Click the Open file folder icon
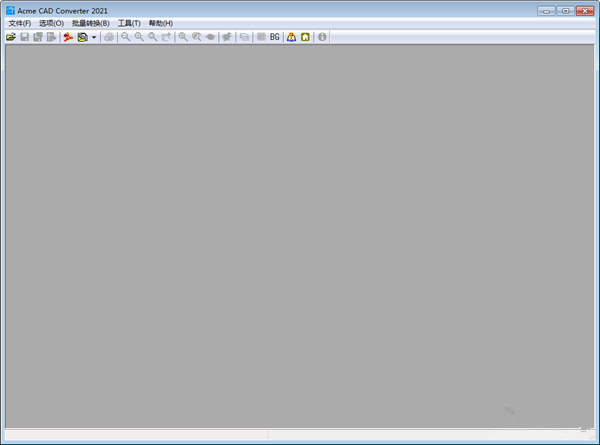This screenshot has width=600, height=445. coord(11,37)
